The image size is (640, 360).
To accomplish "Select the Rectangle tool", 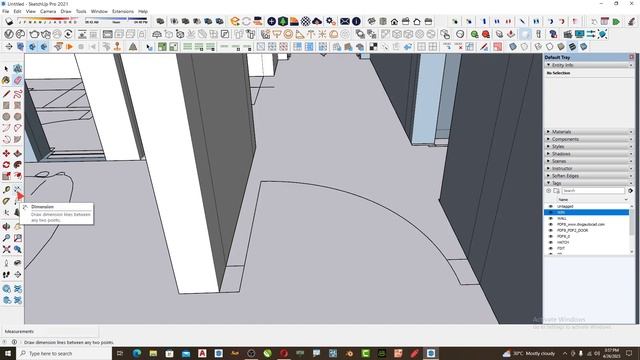I will (6, 105).
